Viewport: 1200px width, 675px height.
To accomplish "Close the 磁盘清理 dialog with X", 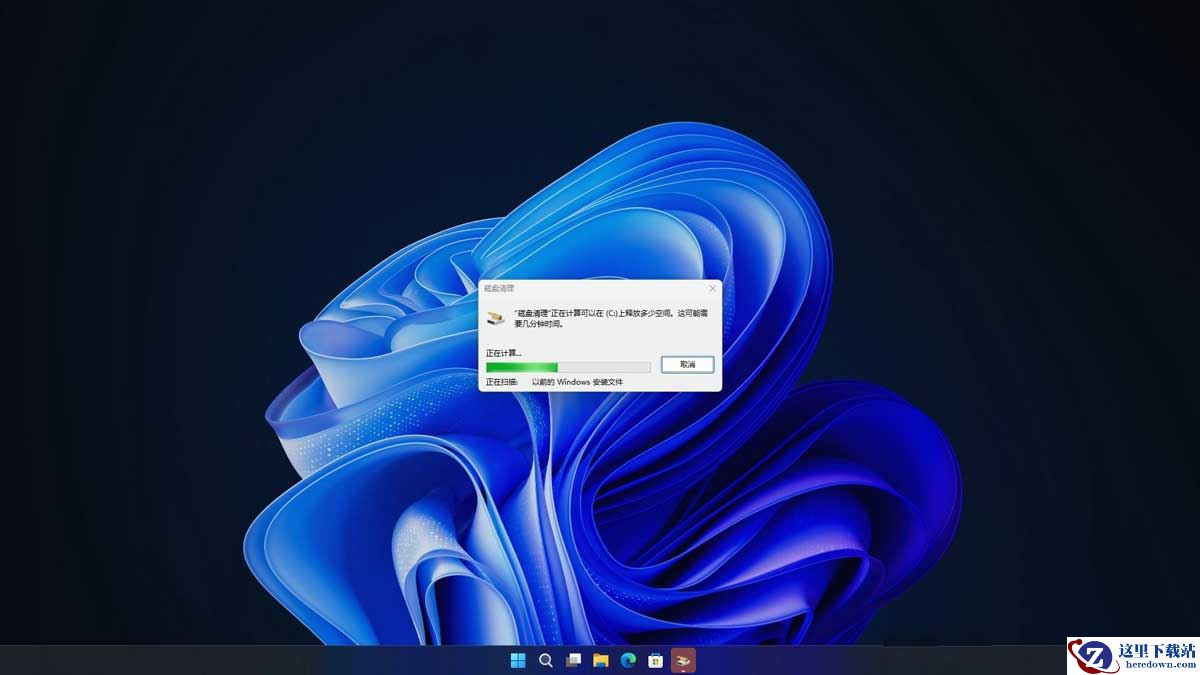I will coord(712,288).
